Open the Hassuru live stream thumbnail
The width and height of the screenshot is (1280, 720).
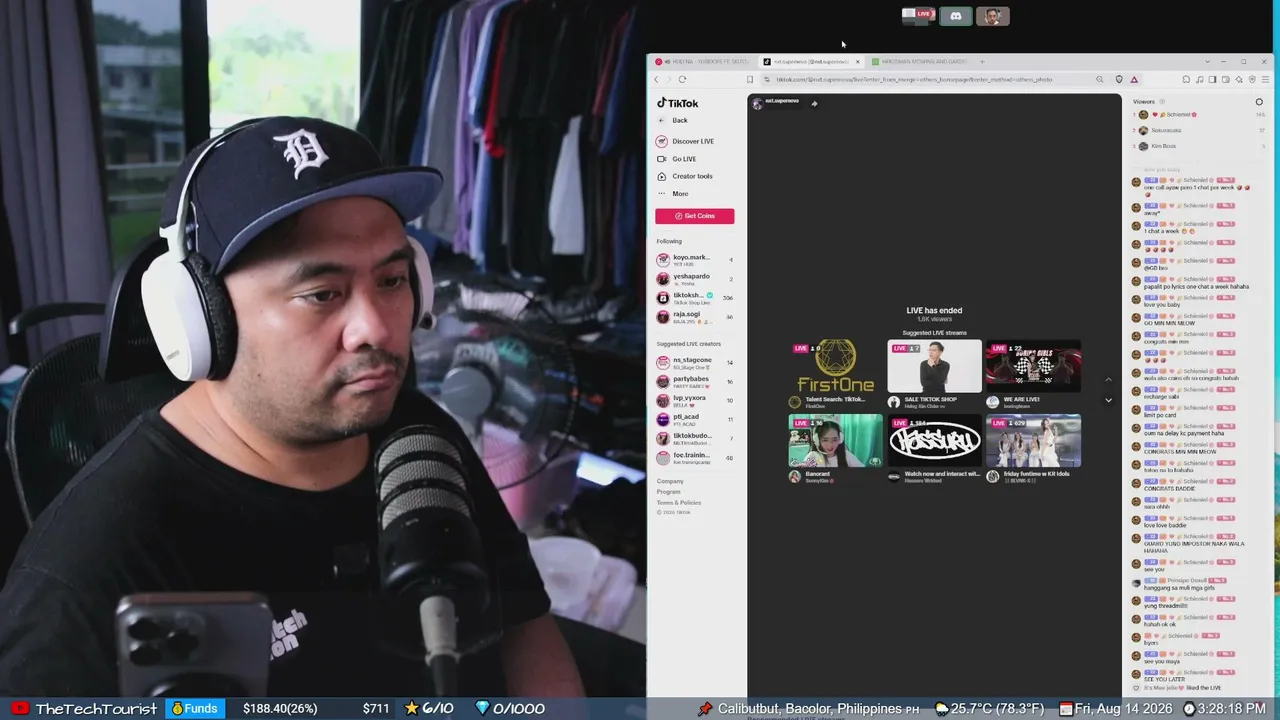tap(934, 440)
